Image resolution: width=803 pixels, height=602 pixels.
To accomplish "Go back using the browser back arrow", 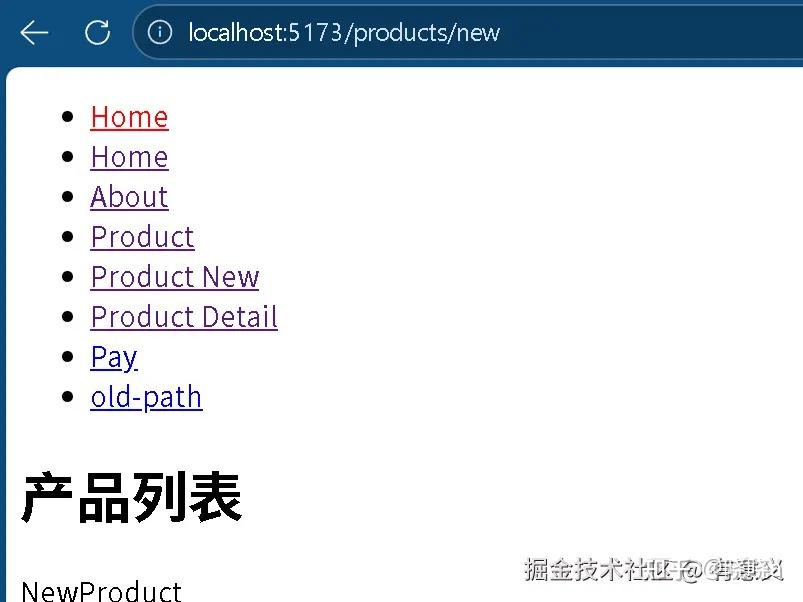I will (x=34, y=33).
